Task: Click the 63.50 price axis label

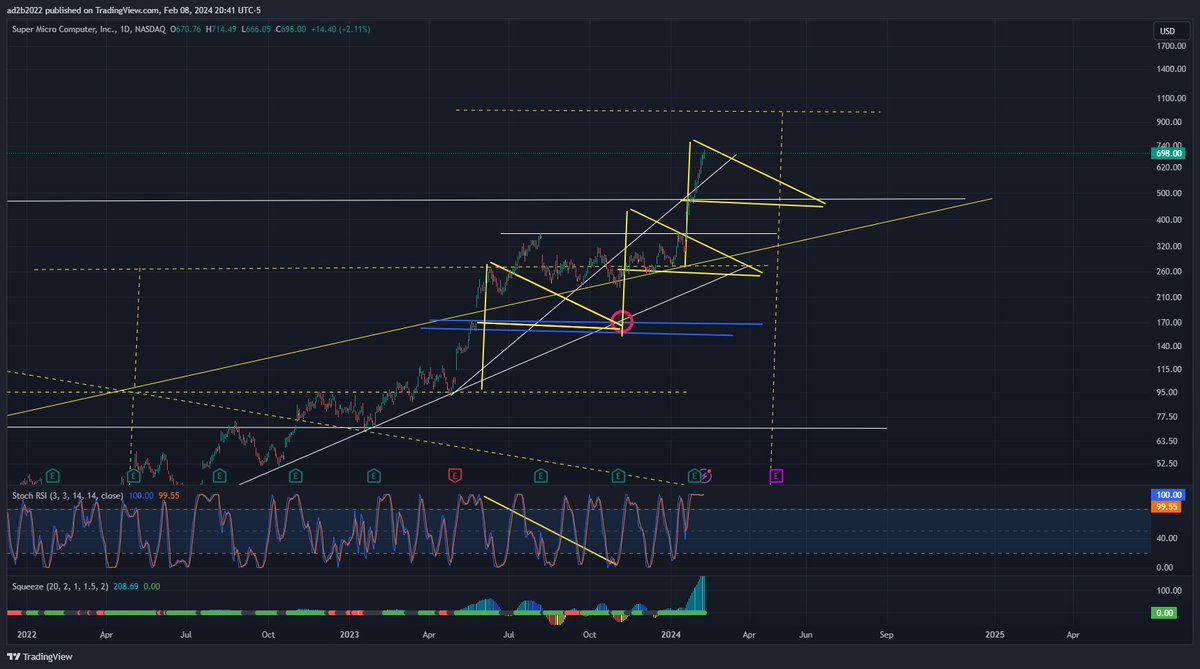Action: (x=1167, y=440)
